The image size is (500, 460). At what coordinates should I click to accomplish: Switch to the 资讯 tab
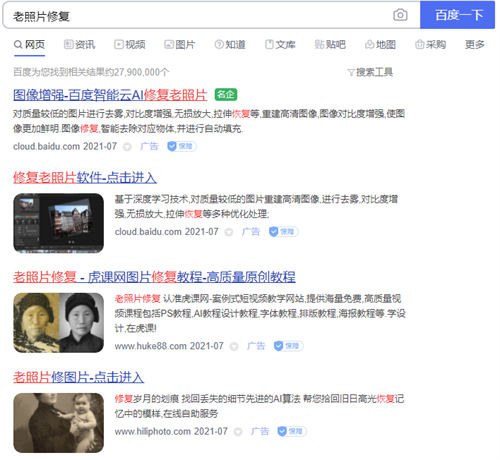coord(80,44)
